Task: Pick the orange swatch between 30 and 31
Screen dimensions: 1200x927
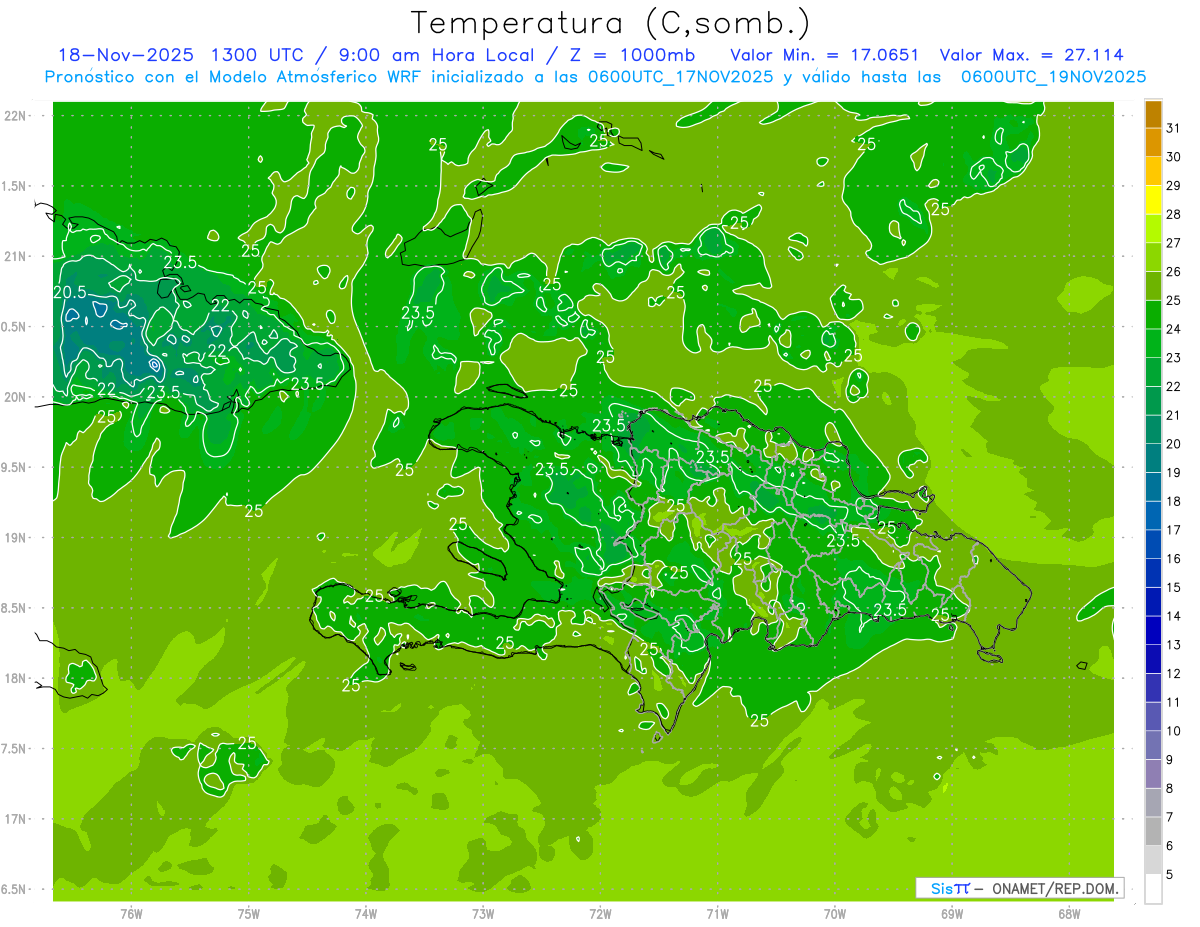Action: tap(1153, 143)
